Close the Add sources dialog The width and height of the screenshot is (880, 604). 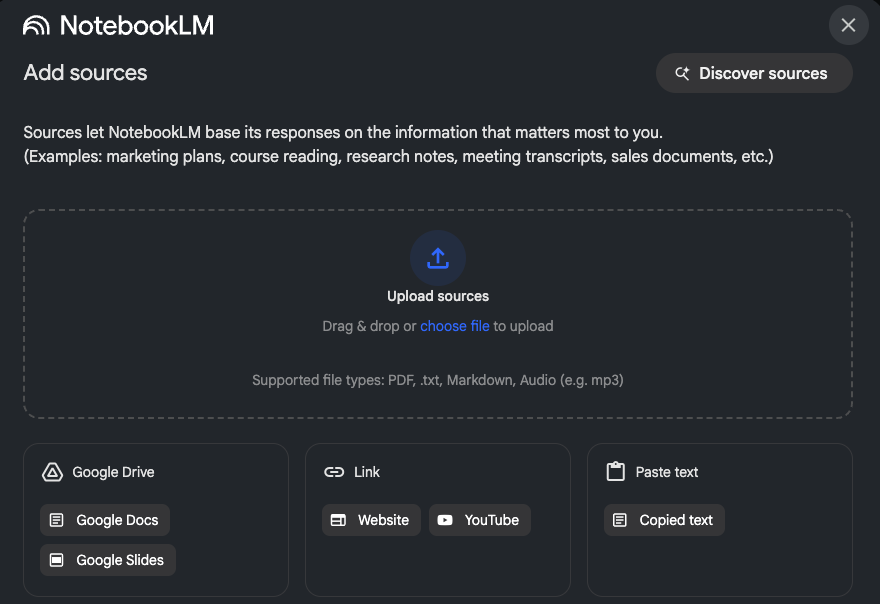point(849,25)
